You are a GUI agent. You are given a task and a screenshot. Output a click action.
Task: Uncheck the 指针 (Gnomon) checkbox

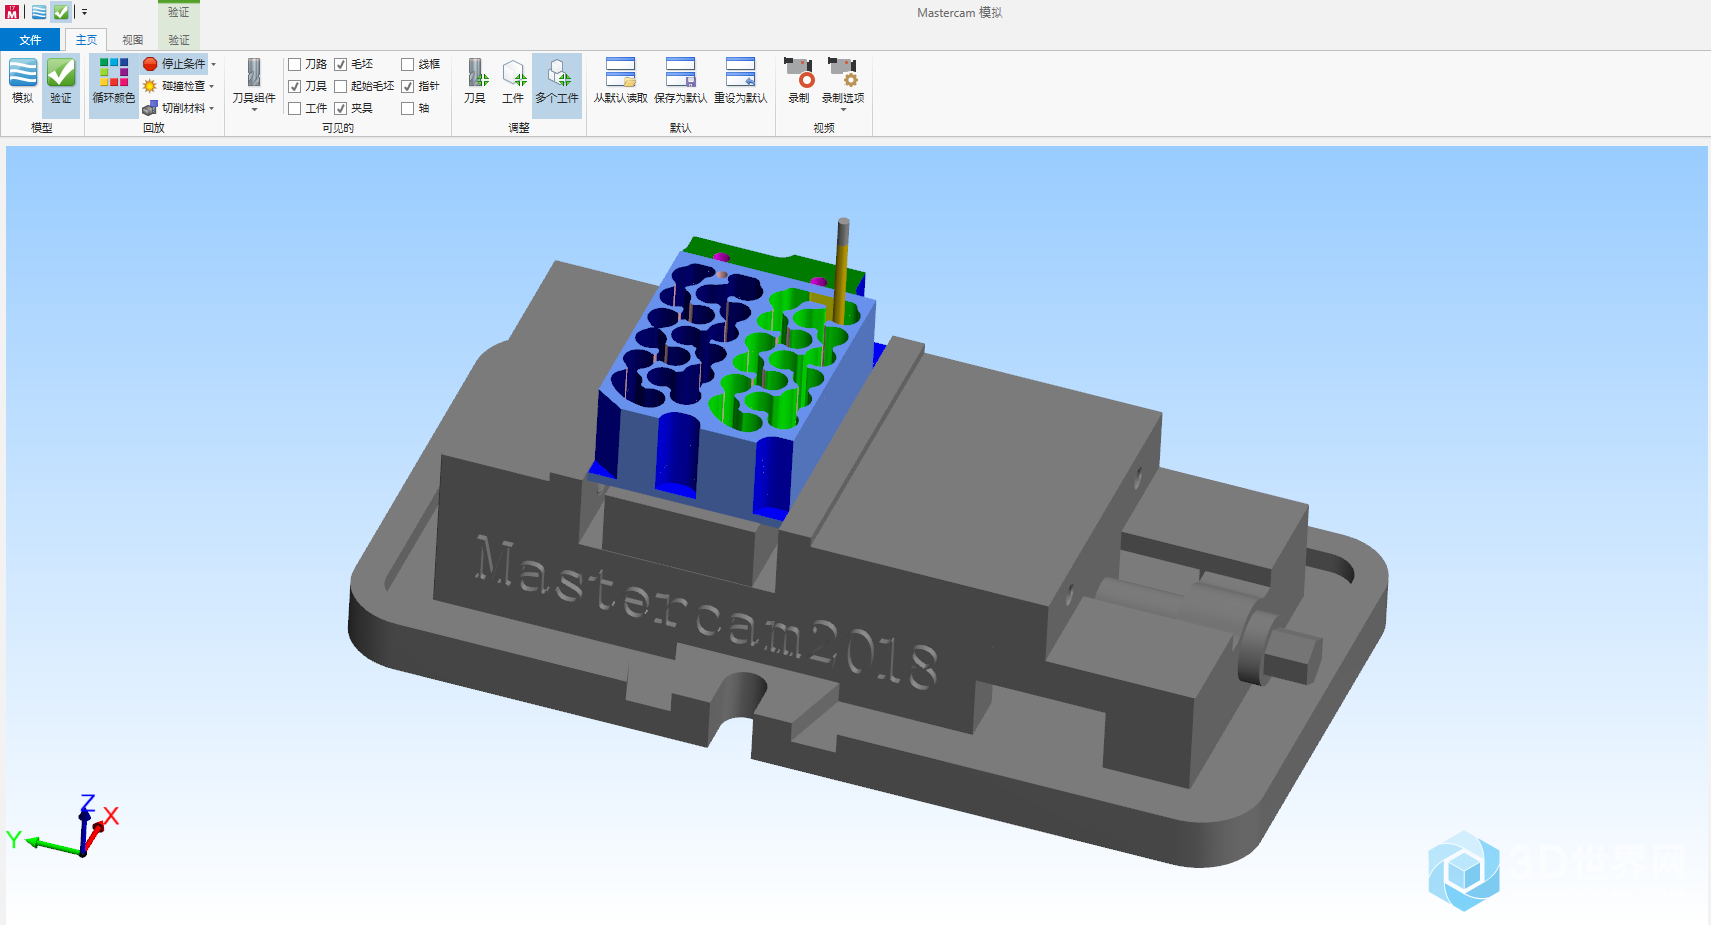[408, 86]
